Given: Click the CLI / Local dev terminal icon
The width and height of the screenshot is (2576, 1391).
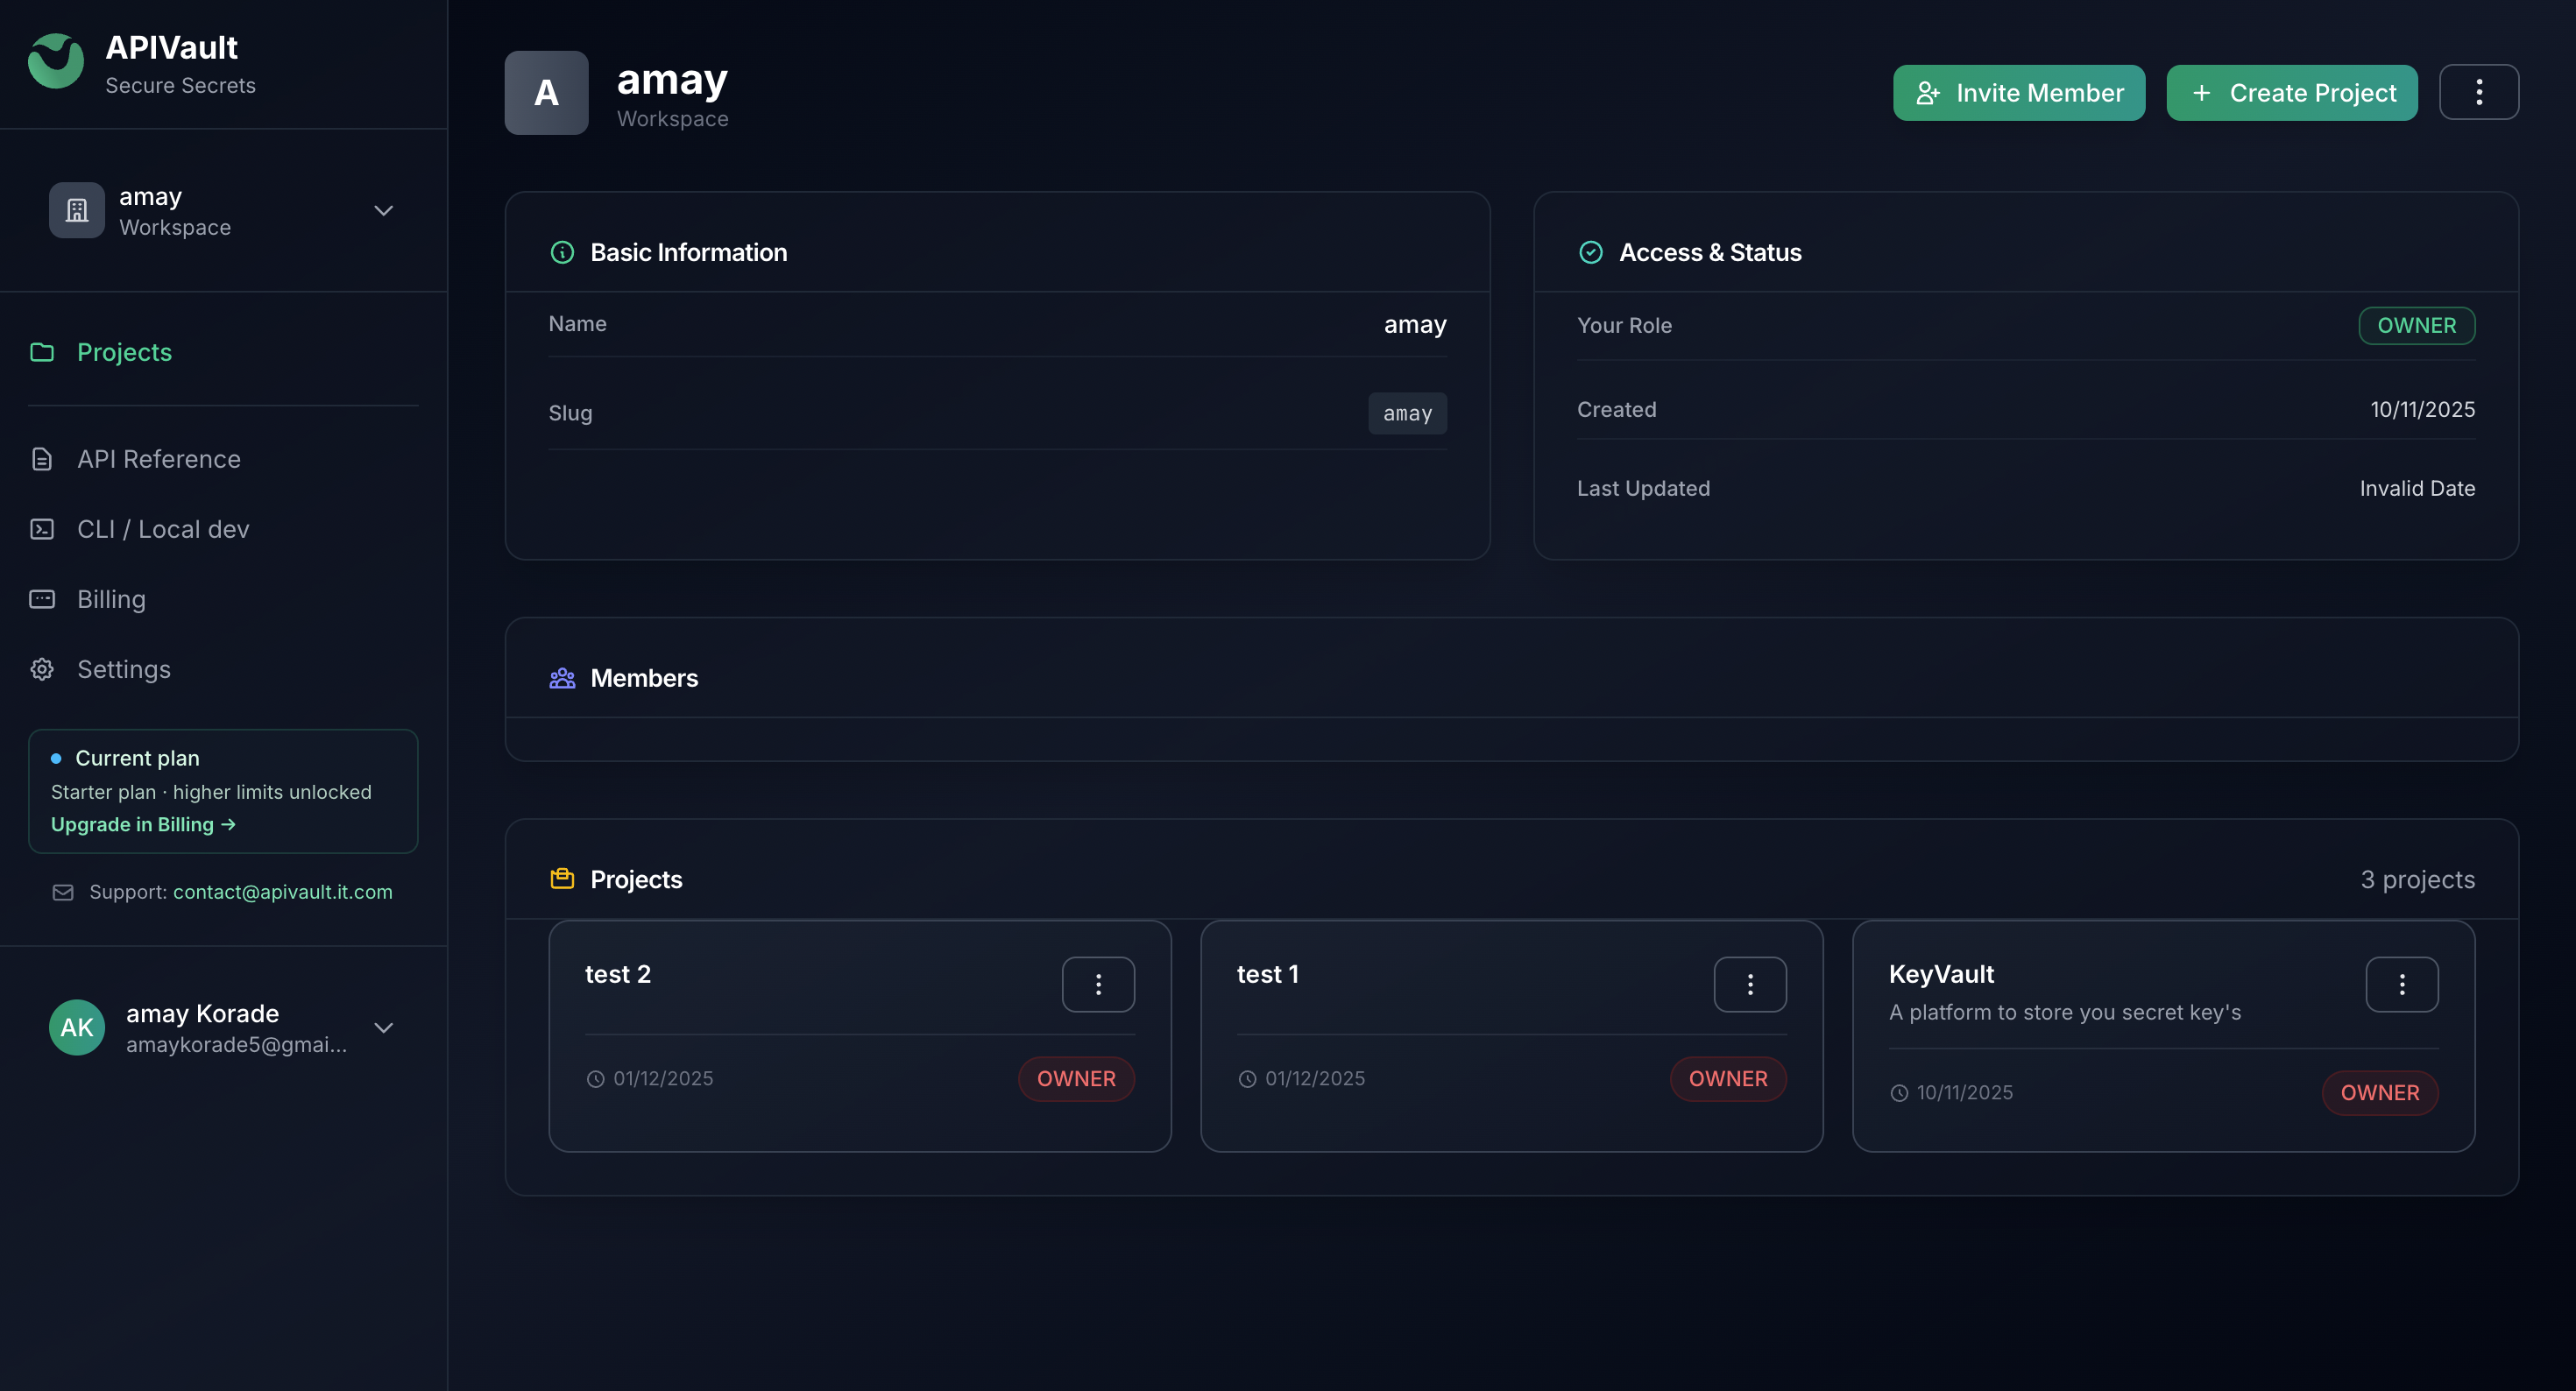Looking at the screenshot, I should pyautogui.click(x=42, y=529).
